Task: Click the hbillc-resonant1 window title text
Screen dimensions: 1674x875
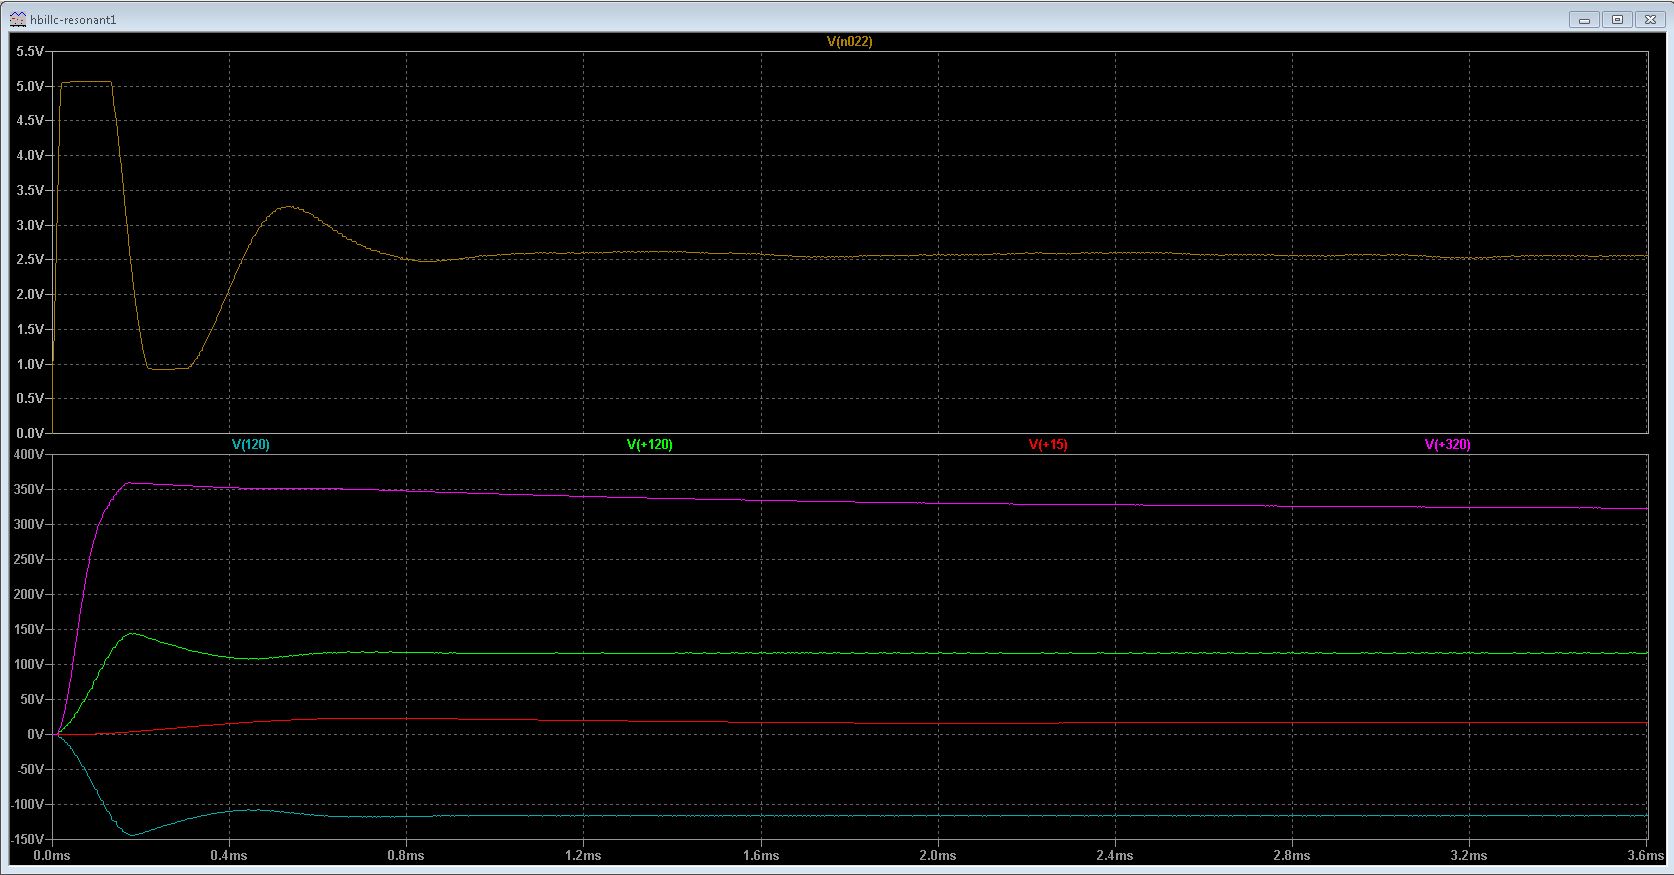Action: (73, 20)
